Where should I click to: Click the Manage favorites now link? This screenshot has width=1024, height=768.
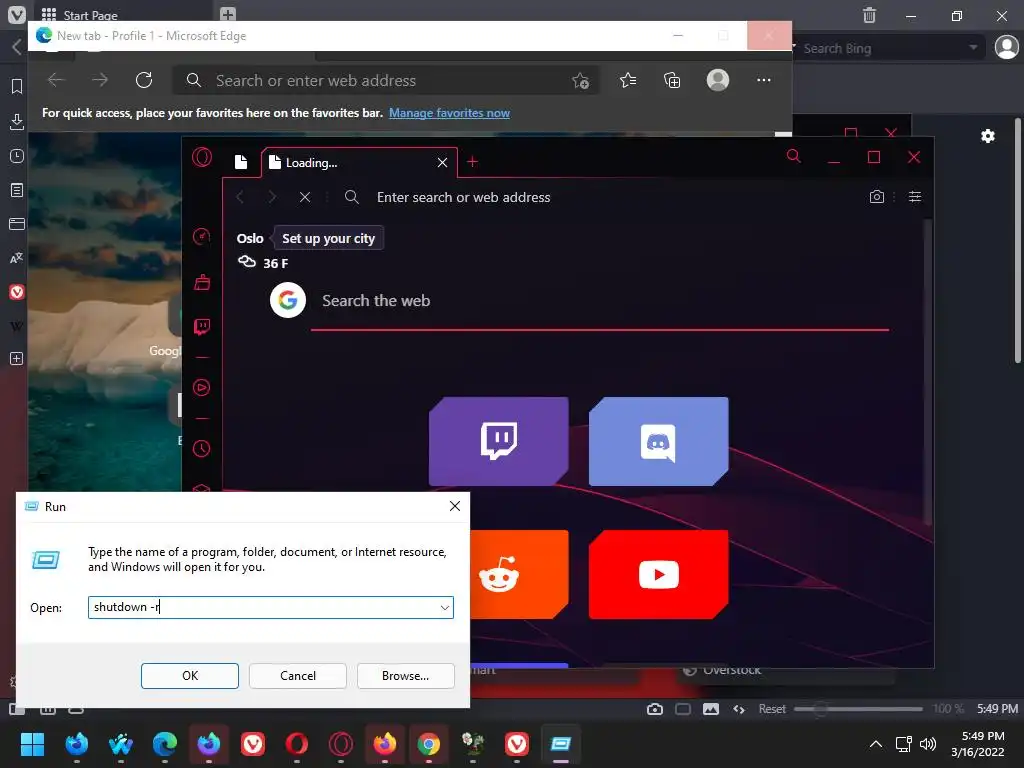(x=449, y=113)
